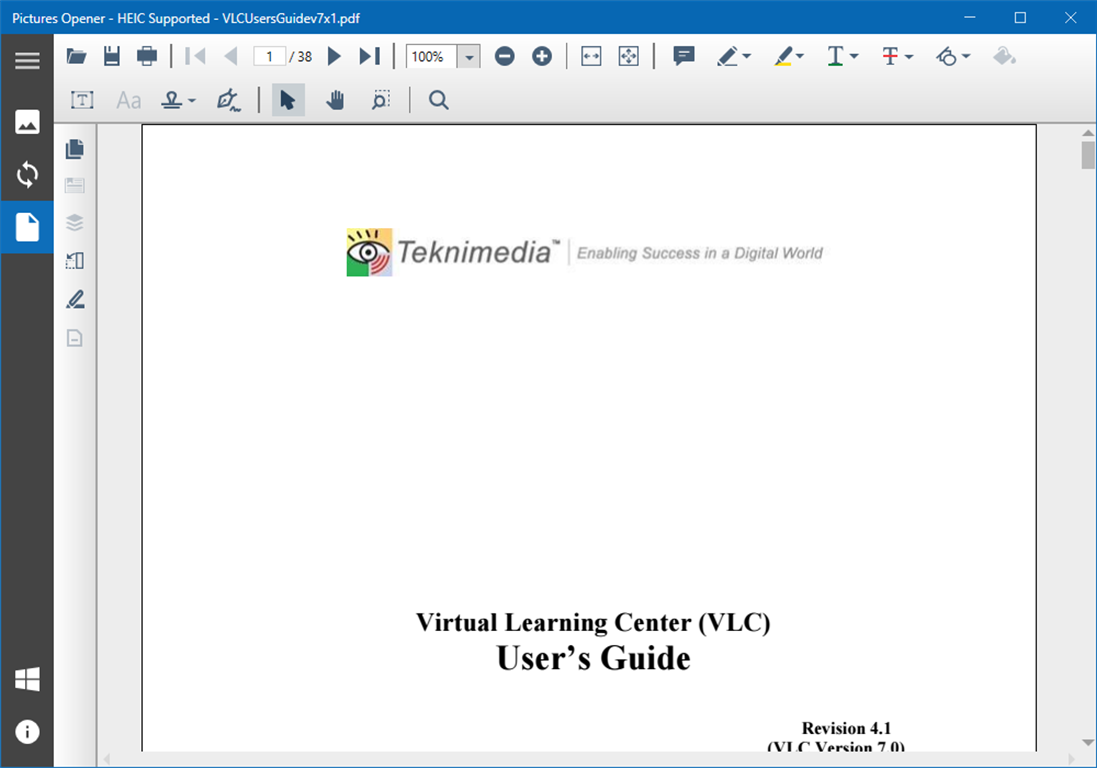
Task: Select the Document sidebar tab icon
Action: pos(27,227)
